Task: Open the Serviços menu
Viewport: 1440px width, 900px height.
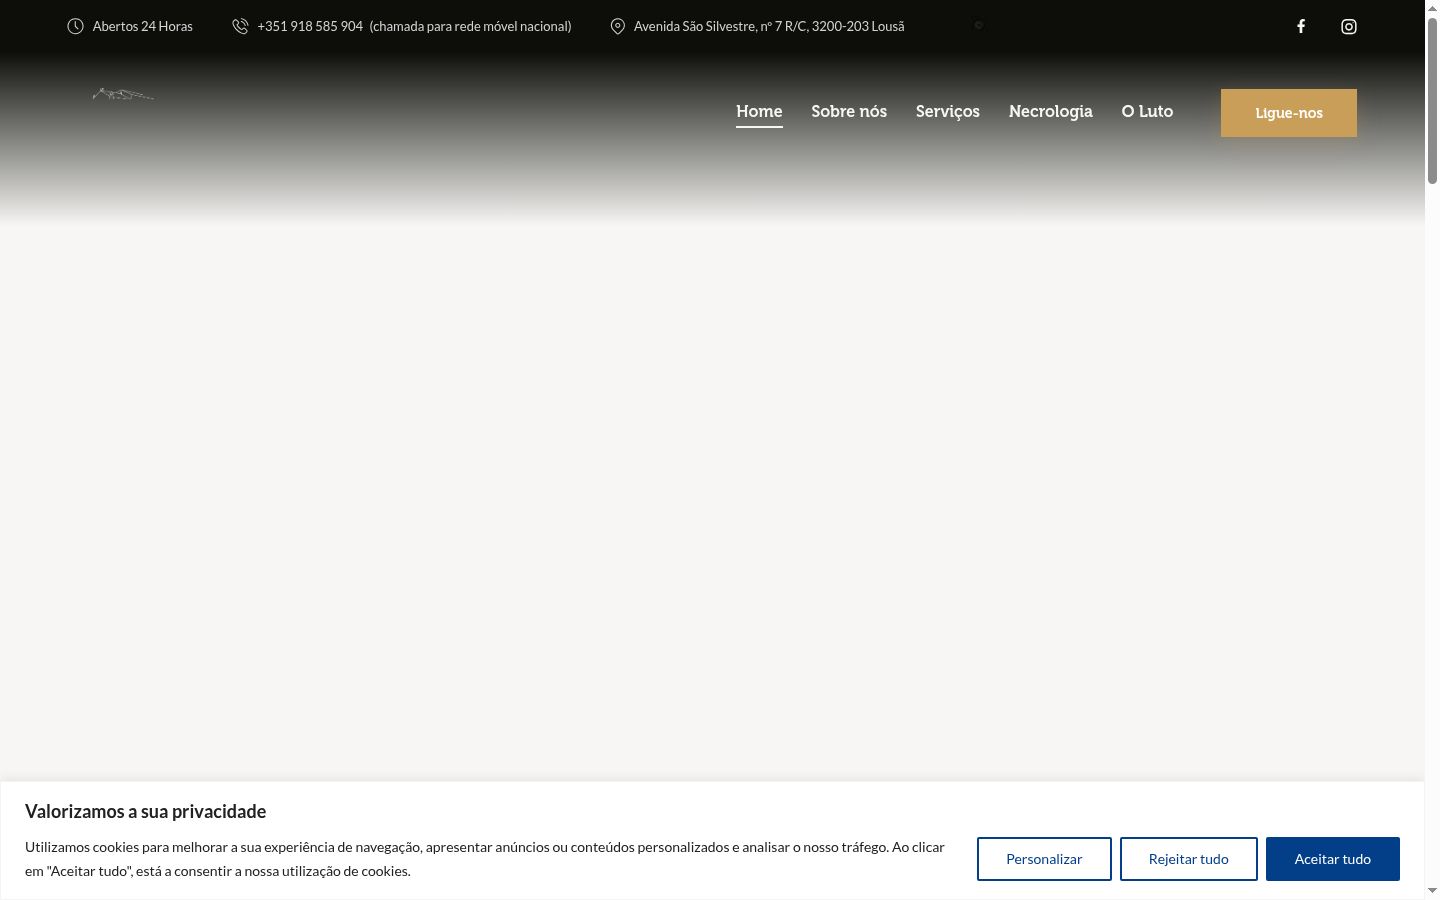Action: point(948,111)
